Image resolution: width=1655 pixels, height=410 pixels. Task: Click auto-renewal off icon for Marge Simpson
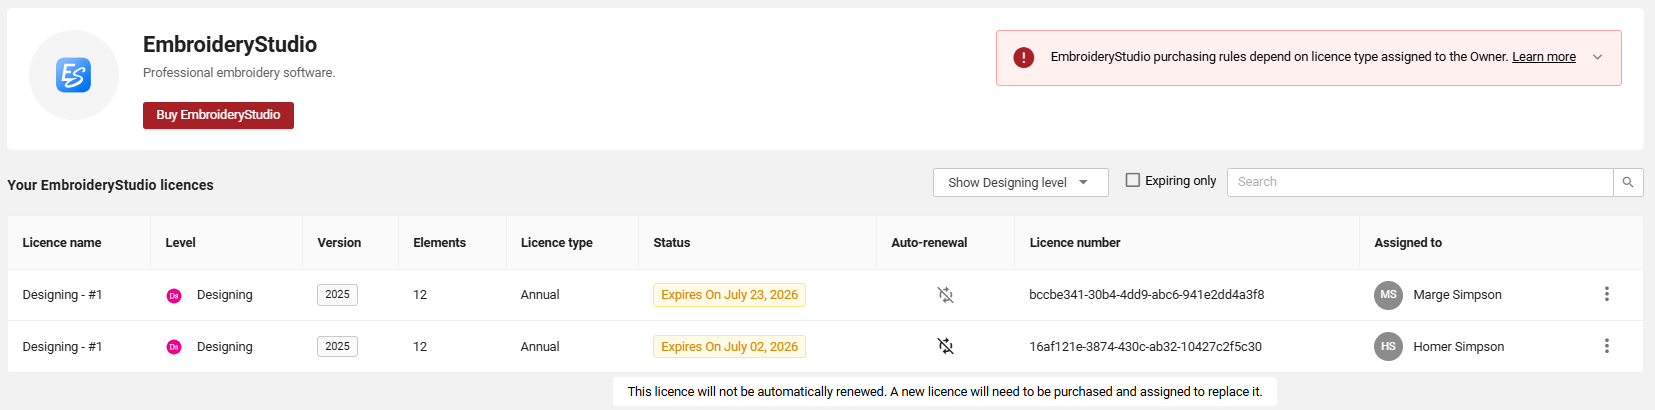tap(945, 295)
